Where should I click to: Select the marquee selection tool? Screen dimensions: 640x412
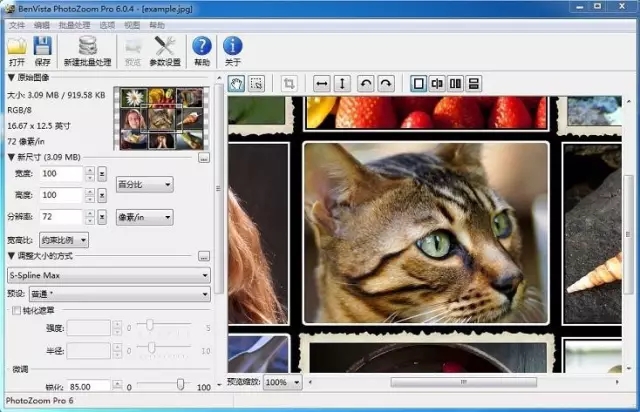(256, 84)
